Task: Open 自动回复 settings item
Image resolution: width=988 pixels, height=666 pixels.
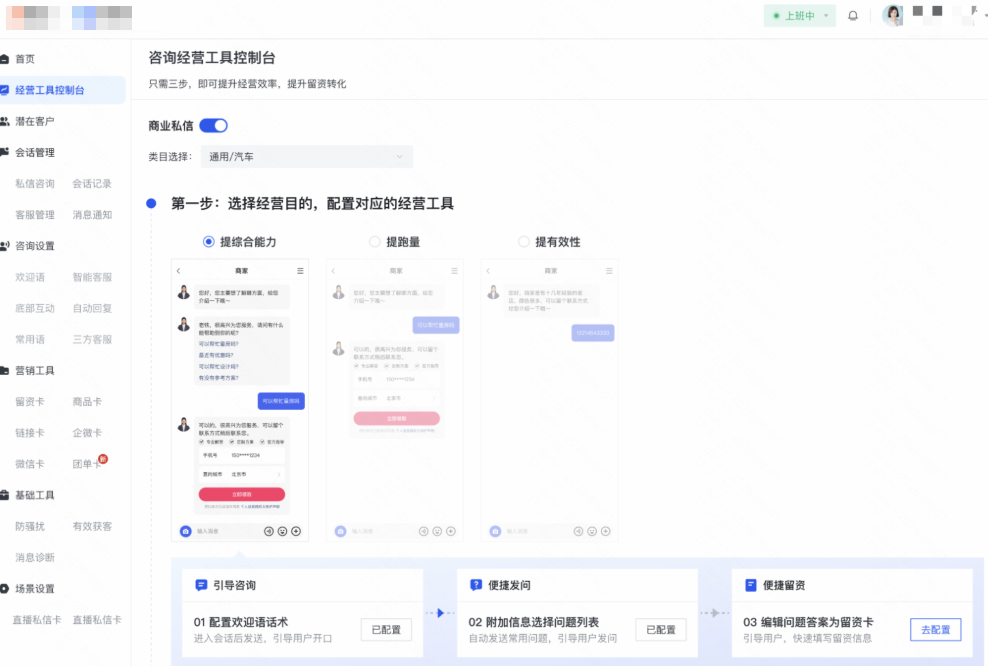Action: pyautogui.click(x=92, y=308)
